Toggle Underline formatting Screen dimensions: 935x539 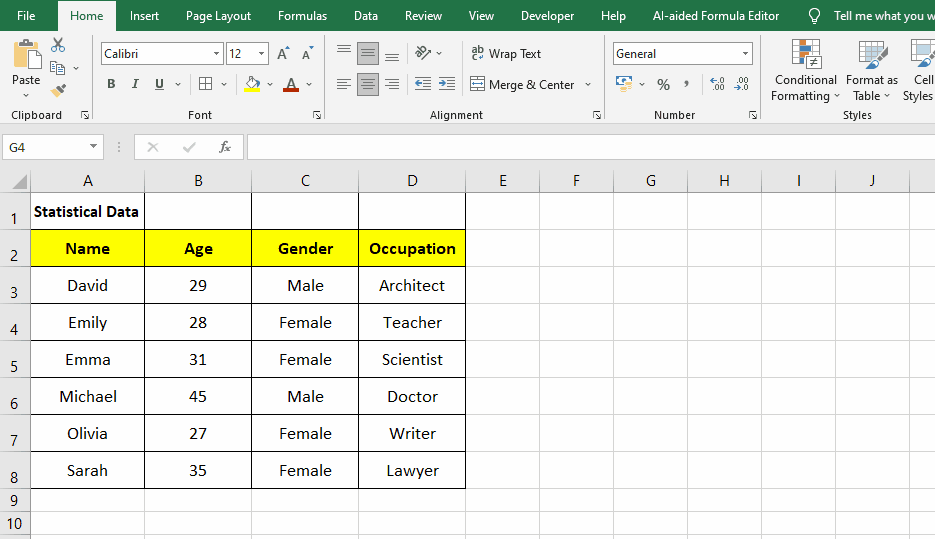pos(159,84)
